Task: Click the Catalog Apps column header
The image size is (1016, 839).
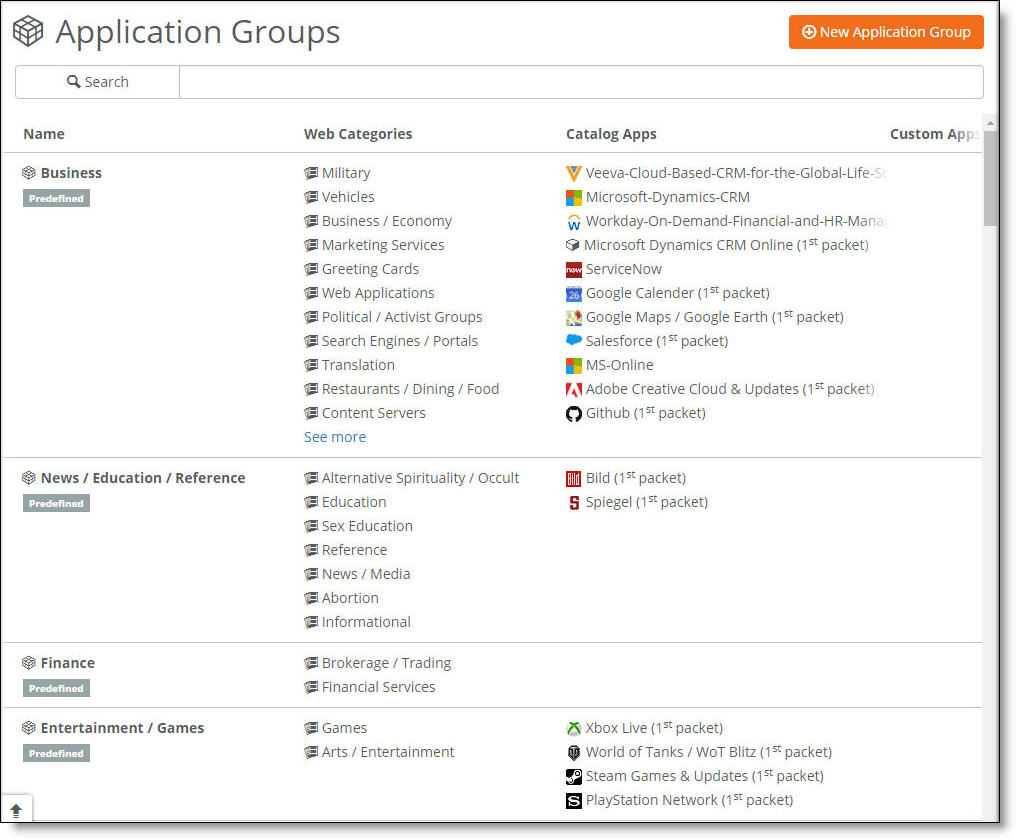Action: (x=611, y=134)
